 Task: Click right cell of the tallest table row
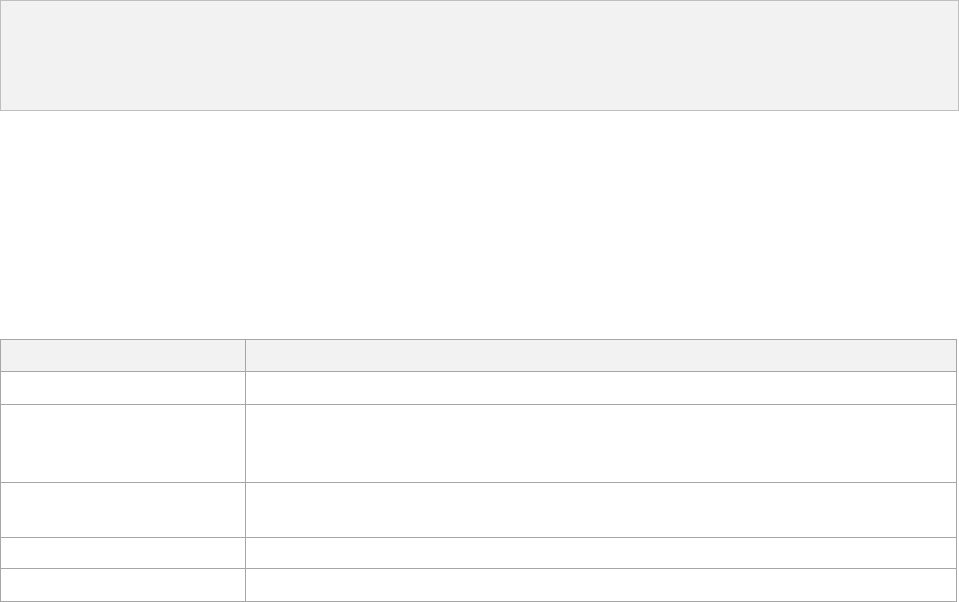[x=601, y=443]
